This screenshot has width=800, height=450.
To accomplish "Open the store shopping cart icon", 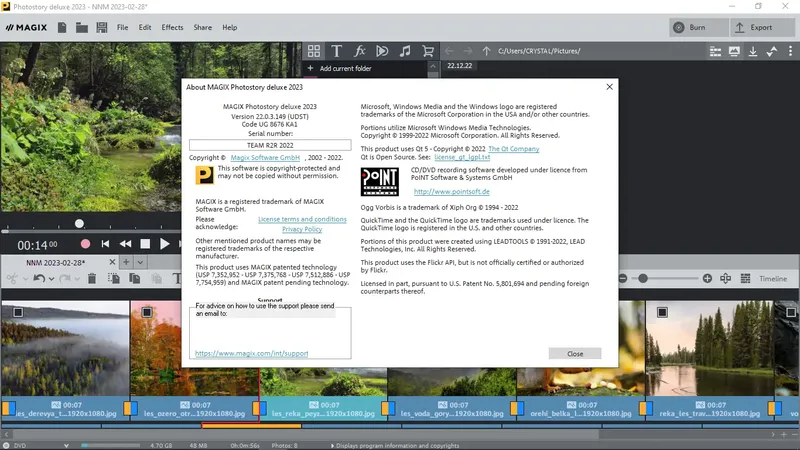I will pyautogui.click(x=428, y=51).
